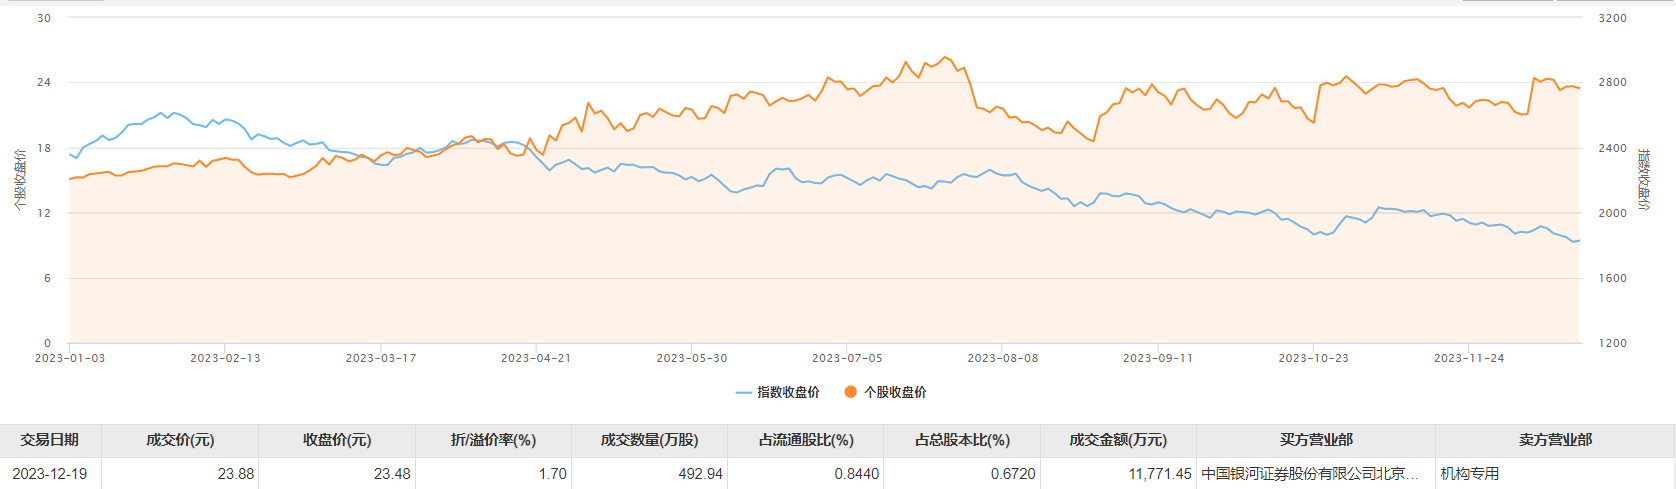Select the 占总股本比(%) column header

[x=962, y=440]
